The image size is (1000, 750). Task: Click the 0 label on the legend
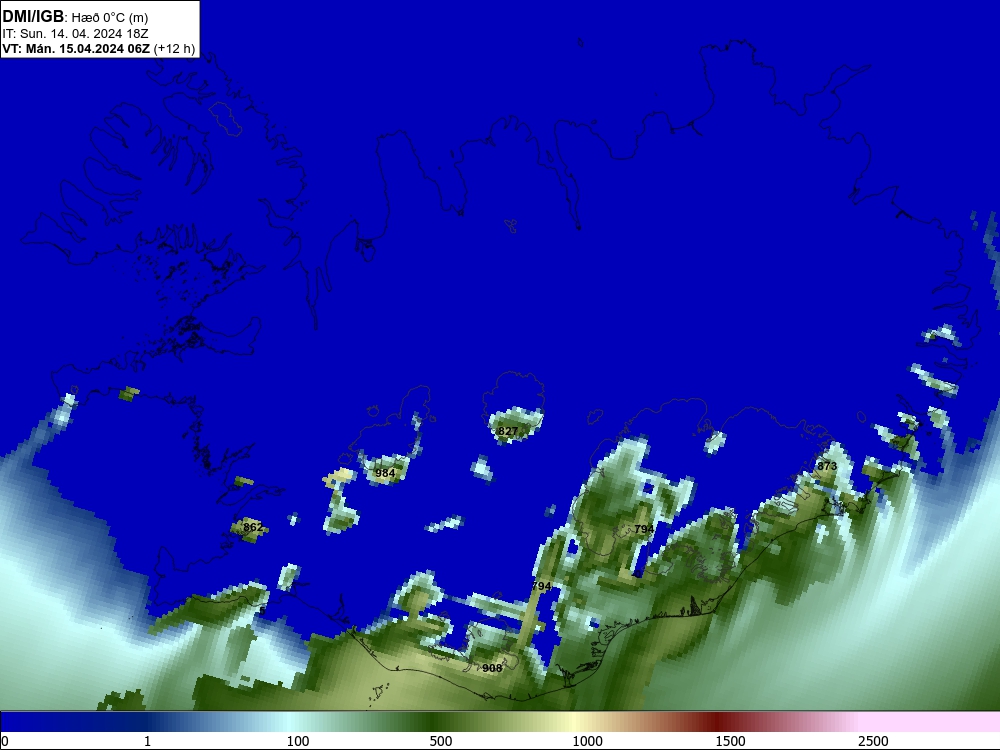coord(6,740)
